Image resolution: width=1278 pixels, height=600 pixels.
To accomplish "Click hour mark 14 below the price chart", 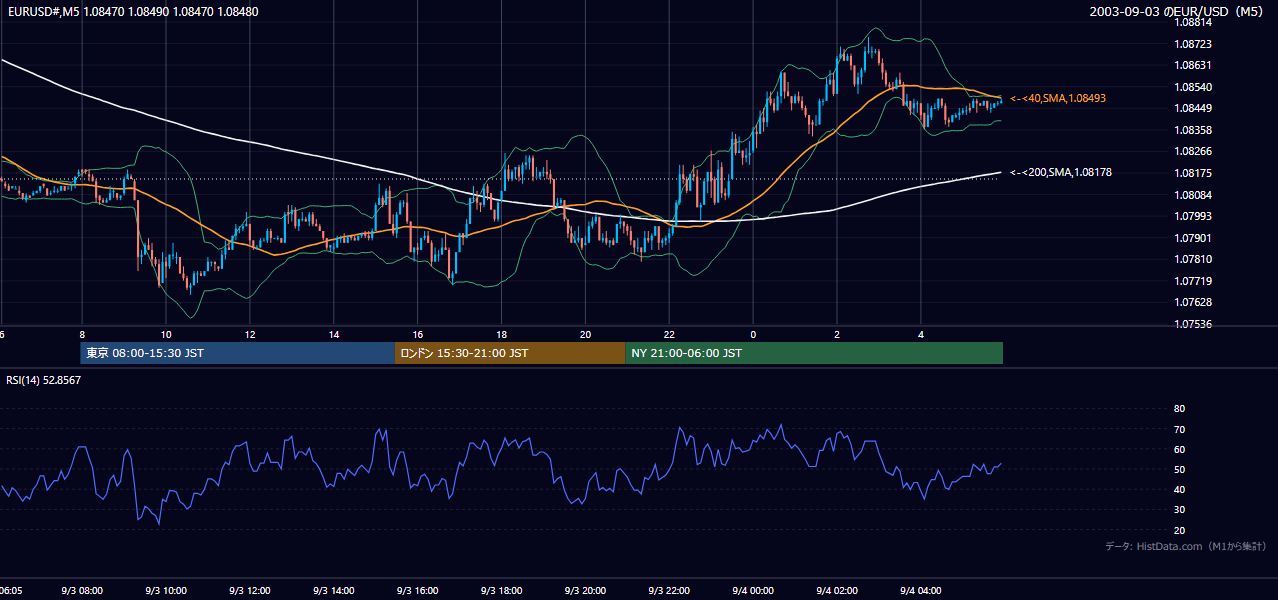I will tap(334, 334).
